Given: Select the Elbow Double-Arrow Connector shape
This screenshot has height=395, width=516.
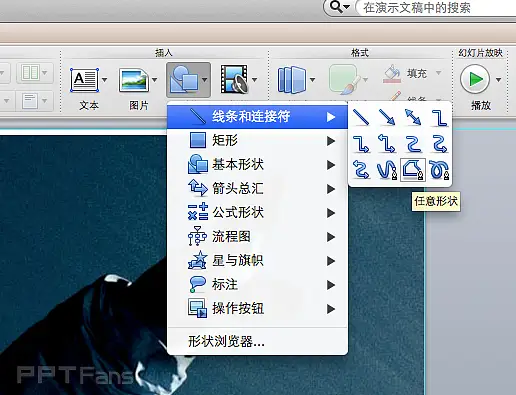Looking at the screenshot, I should (387, 144).
